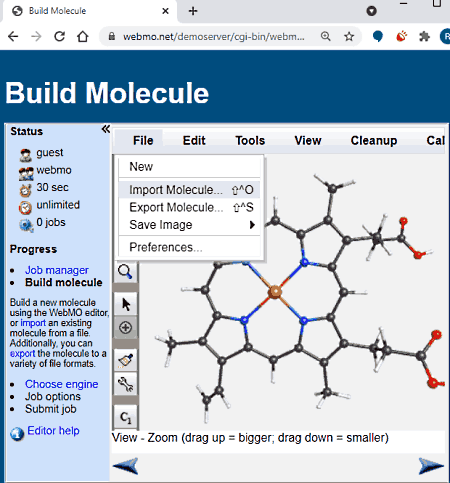Click the '0 jobs' status text
This screenshot has height=483, width=450.
(x=51, y=222)
